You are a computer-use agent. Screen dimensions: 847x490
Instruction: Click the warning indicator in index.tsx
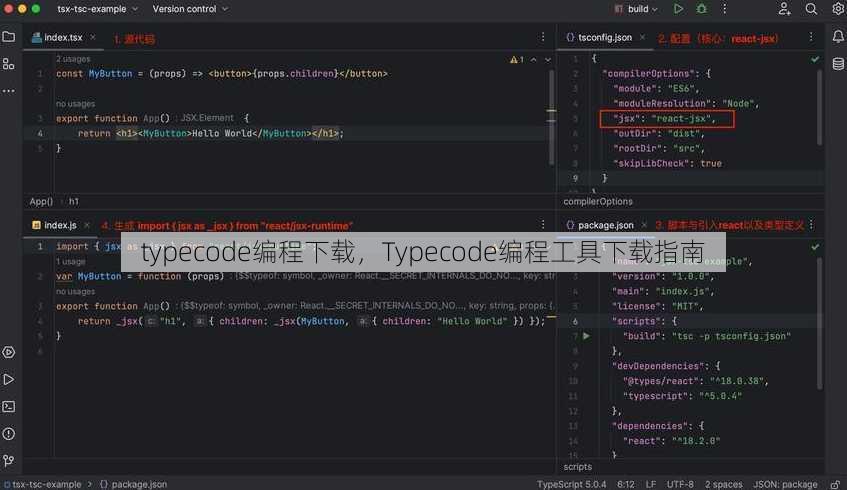pos(516,59)
